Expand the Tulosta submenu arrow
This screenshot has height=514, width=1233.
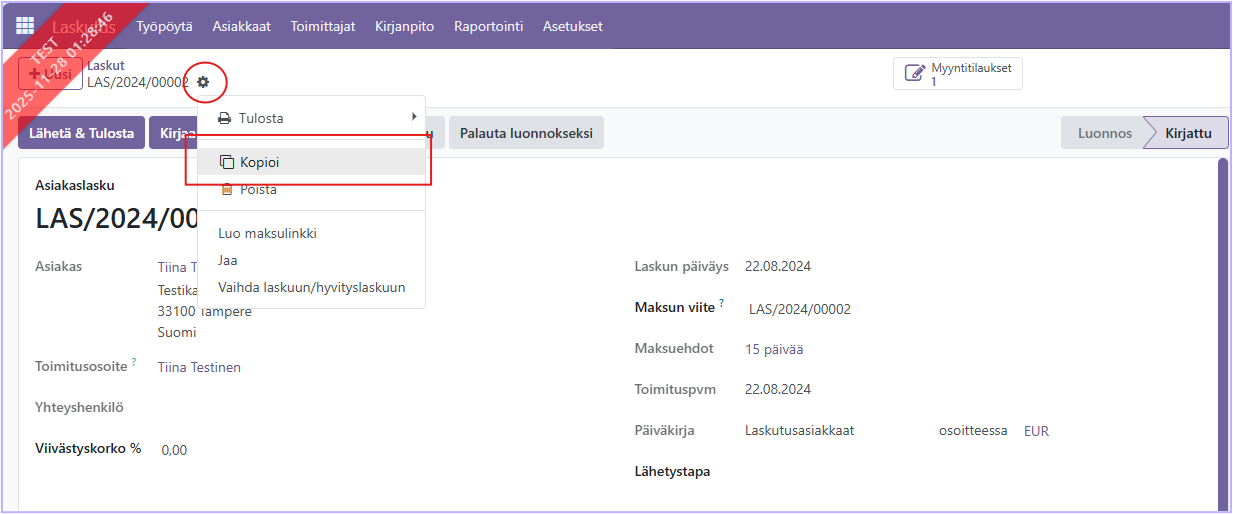coord(414,117)
